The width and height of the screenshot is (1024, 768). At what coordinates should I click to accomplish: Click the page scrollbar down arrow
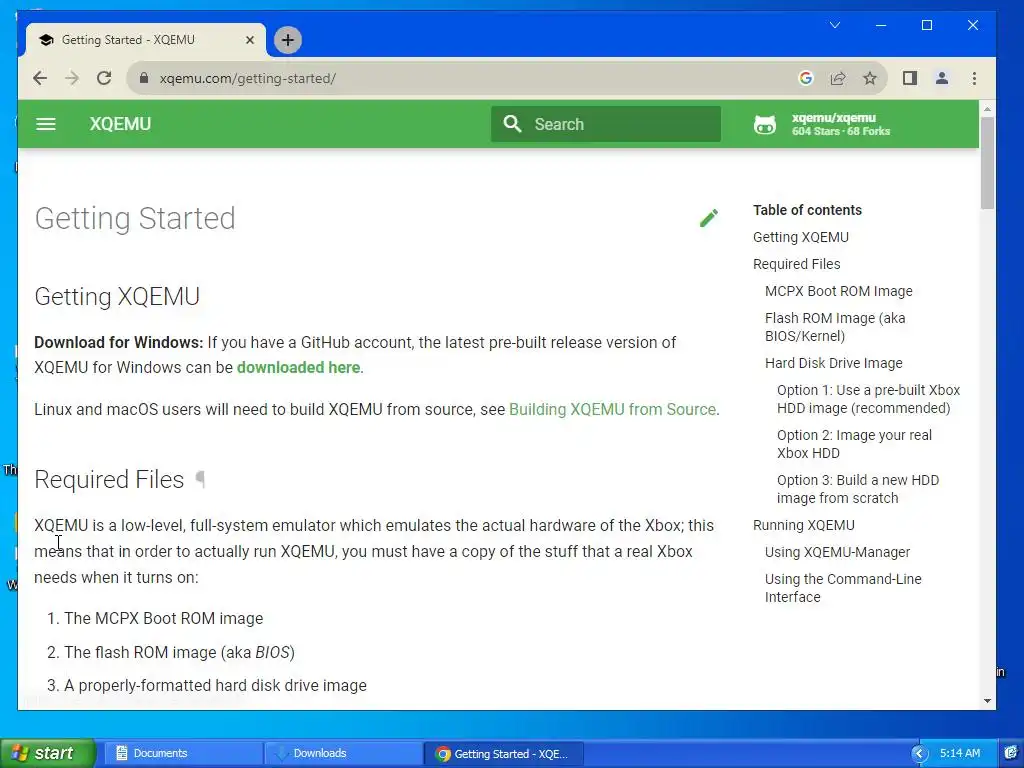tap(987, 701)
